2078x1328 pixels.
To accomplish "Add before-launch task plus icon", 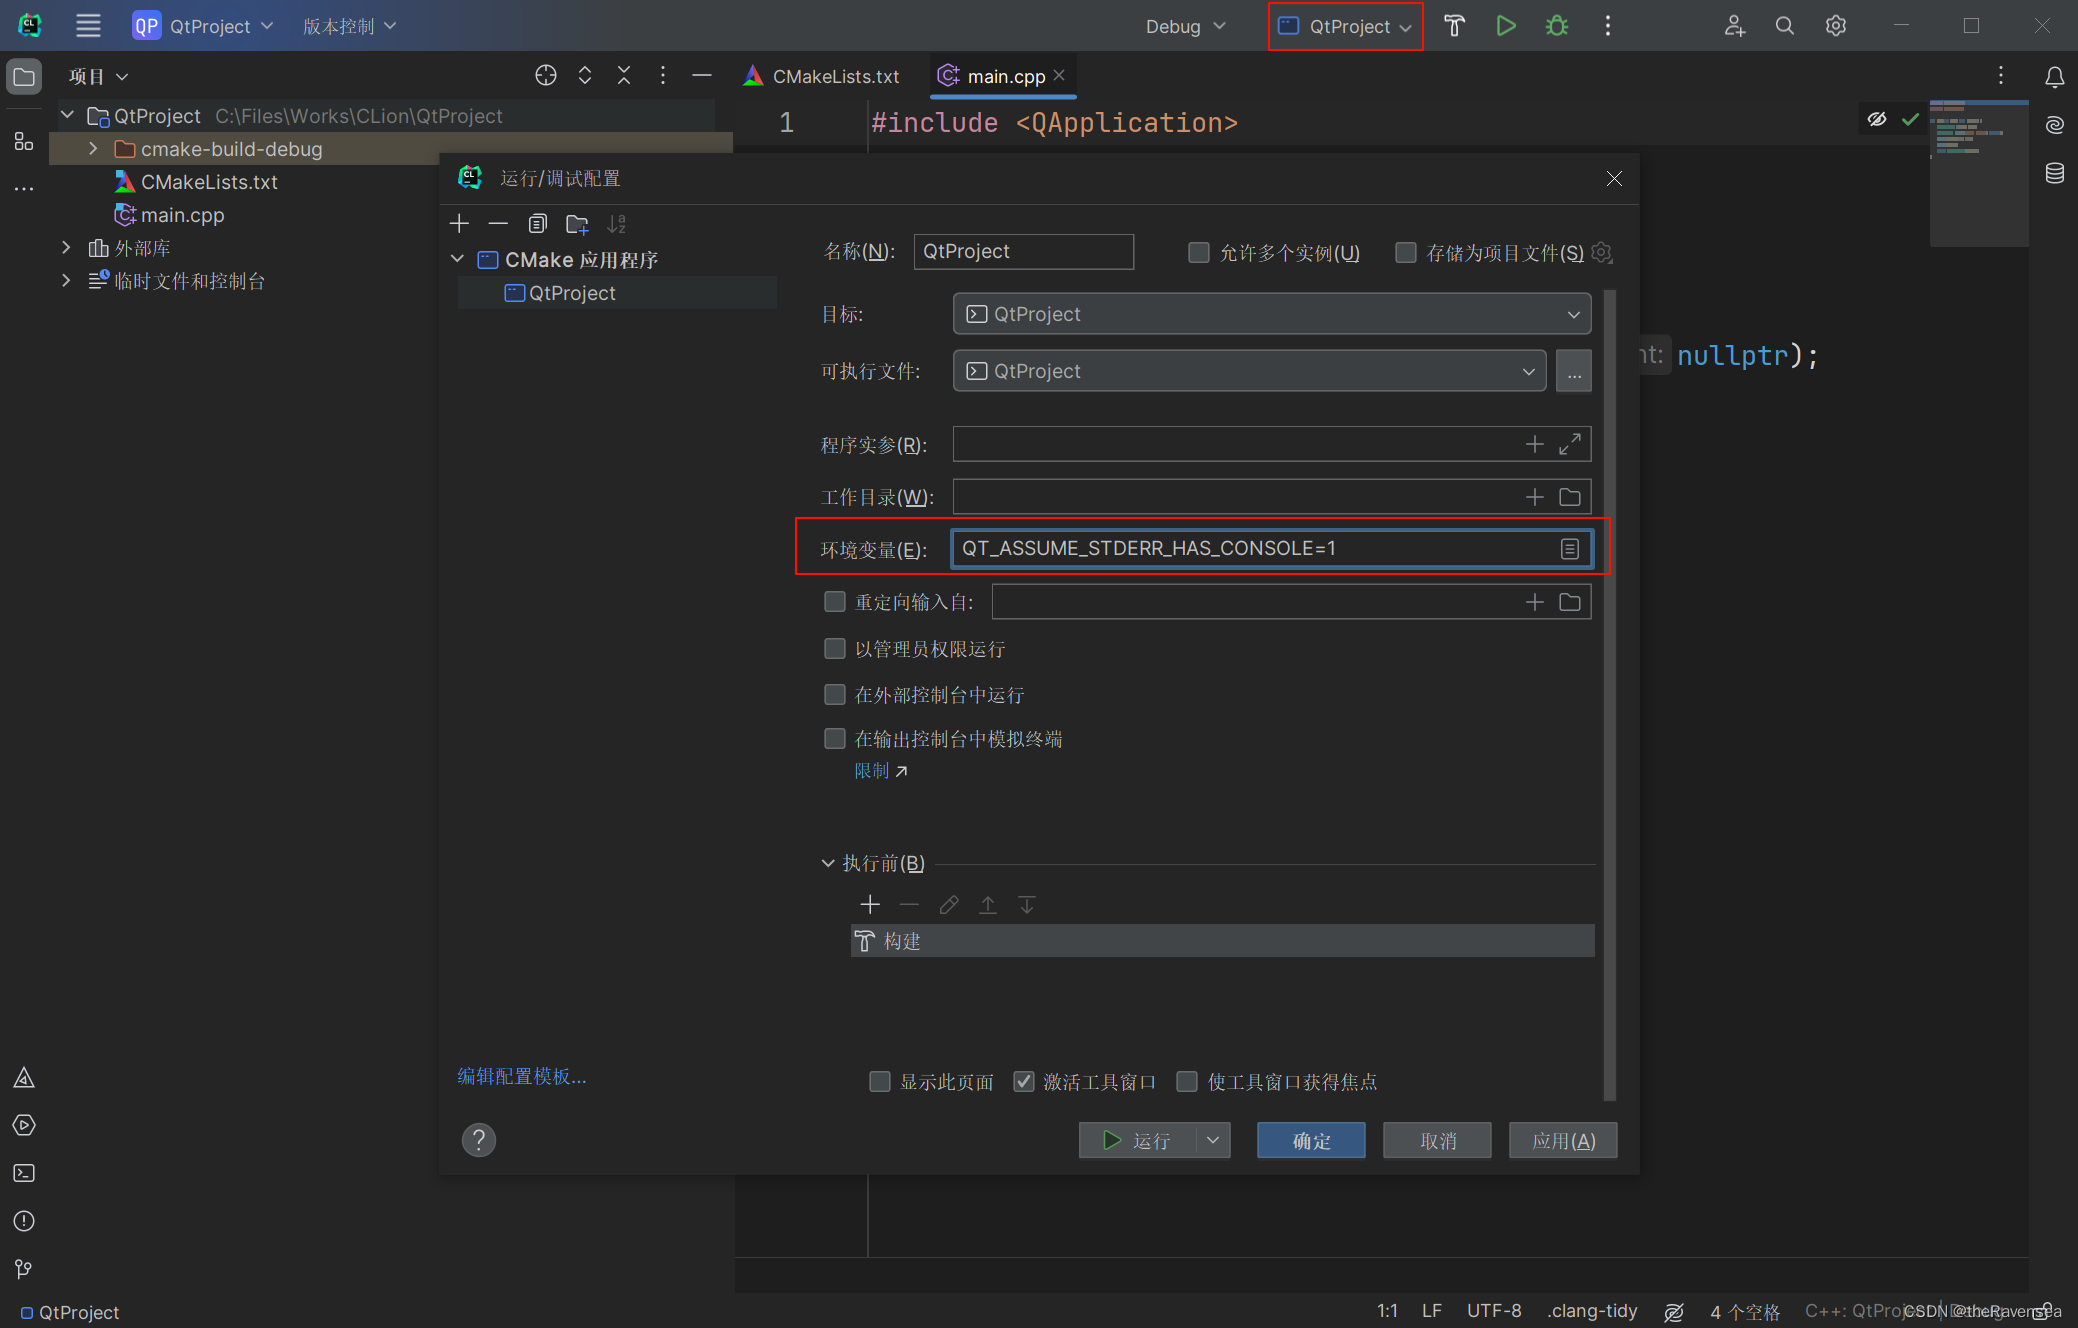I will click(870, 905).
